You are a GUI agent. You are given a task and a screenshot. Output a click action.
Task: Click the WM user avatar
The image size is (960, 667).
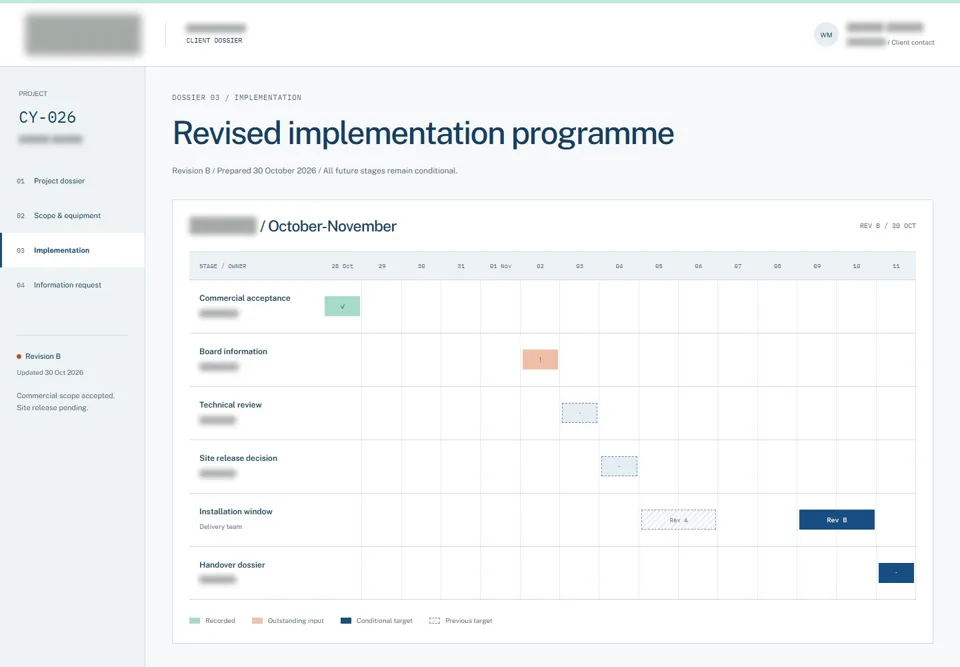(826, 35)
